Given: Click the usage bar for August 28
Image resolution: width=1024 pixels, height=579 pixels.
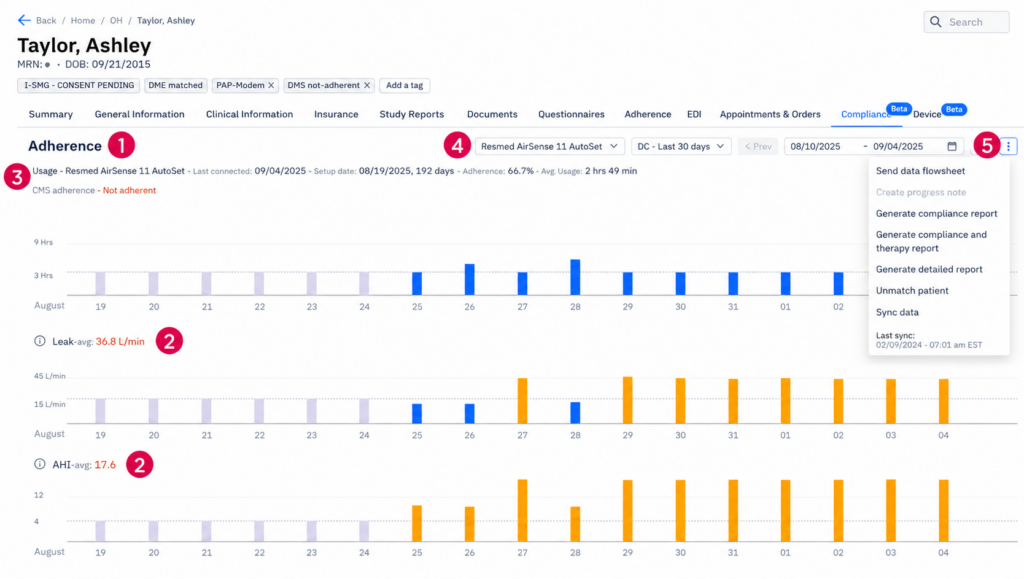Looking at the screenshot, I should pyautogui.click(x=575, y=277).
